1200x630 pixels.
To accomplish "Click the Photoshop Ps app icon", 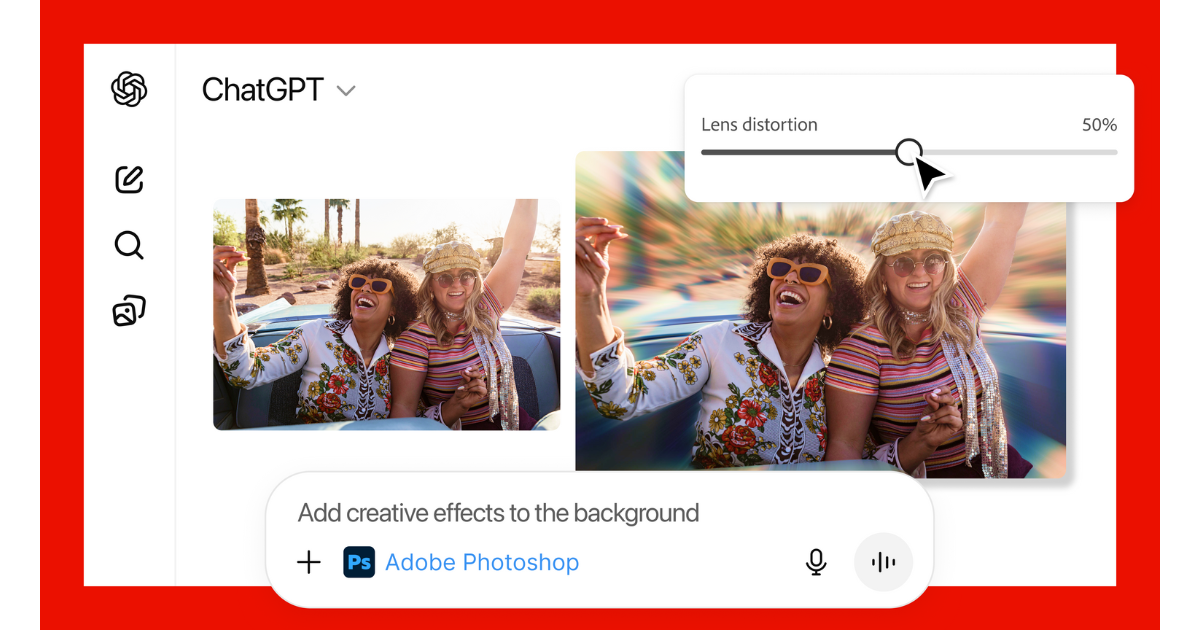I will (359, 562).
